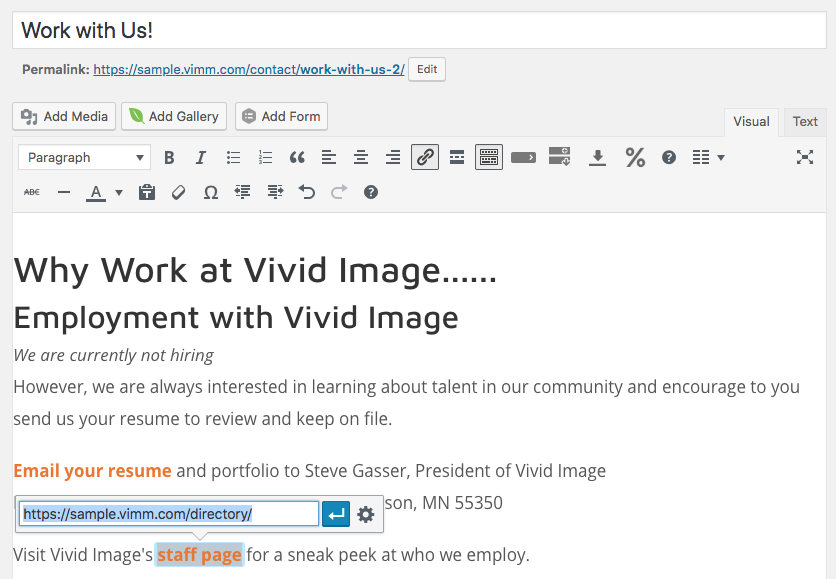The width and height of the screenshot is (836, 579).
Task: Apply blockquote formatting
Action: point(297,157)
